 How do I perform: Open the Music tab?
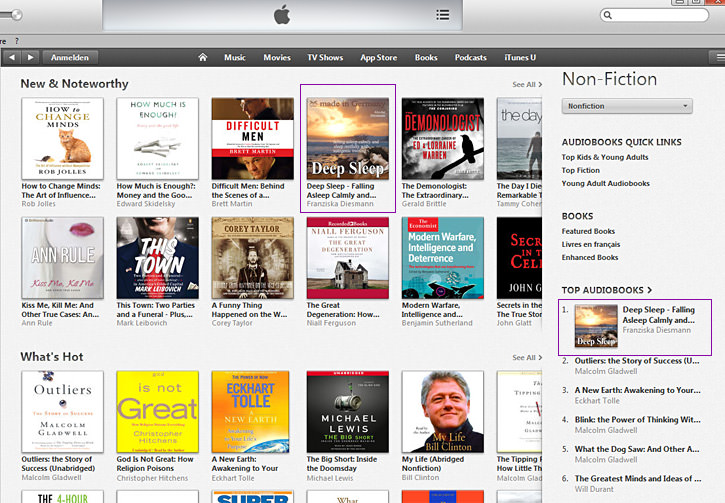(235, 57)
